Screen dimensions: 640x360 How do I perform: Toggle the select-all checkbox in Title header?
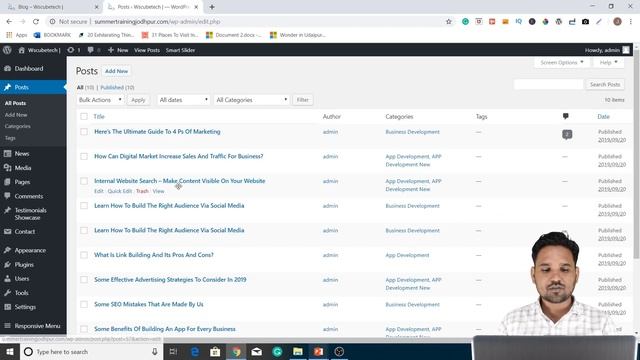[84, 116]
